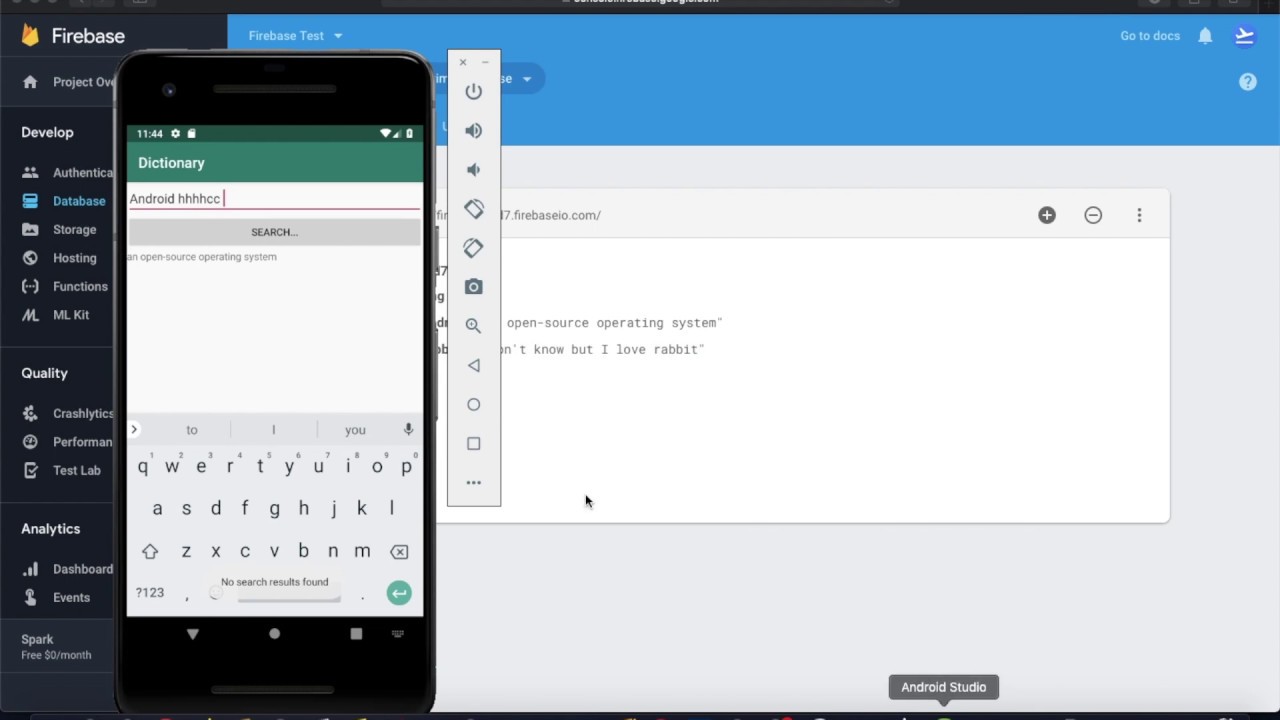Click the Firebase flame logo
Screen dimensions: 1280x720
coord(30,36)
